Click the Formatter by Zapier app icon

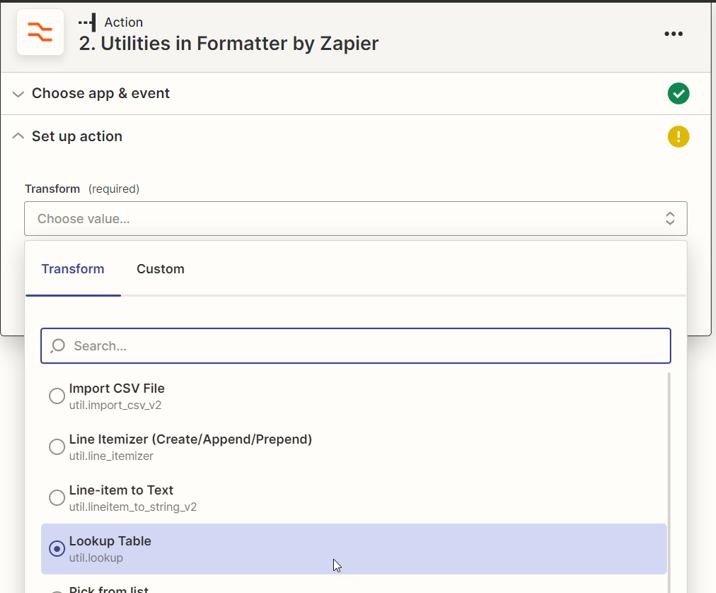(x=40, y=33)
